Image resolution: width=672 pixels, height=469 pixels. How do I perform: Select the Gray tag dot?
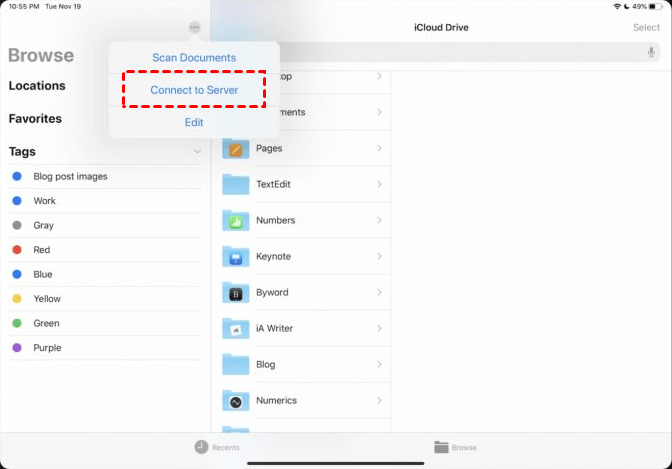pos(17,225)
